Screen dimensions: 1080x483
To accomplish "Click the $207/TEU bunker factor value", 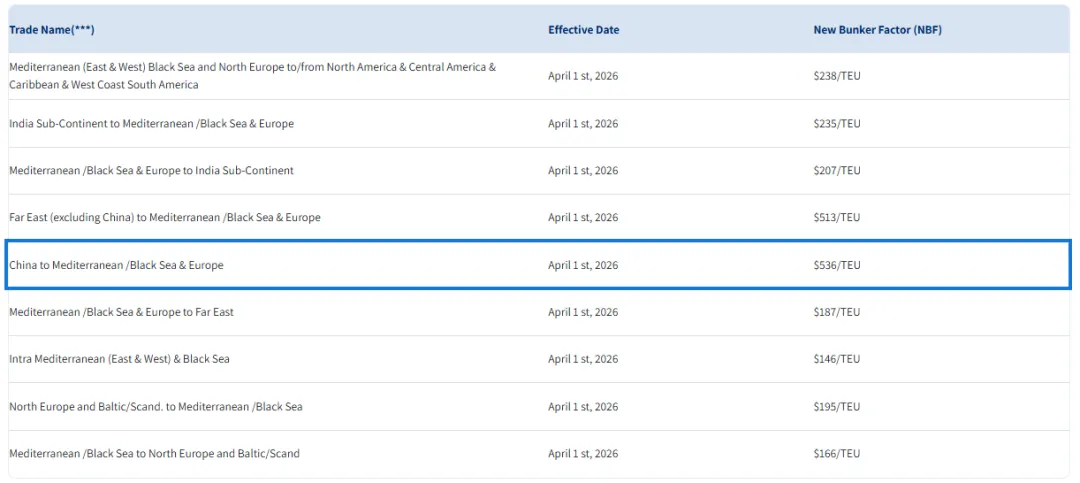I will point(836,171).
